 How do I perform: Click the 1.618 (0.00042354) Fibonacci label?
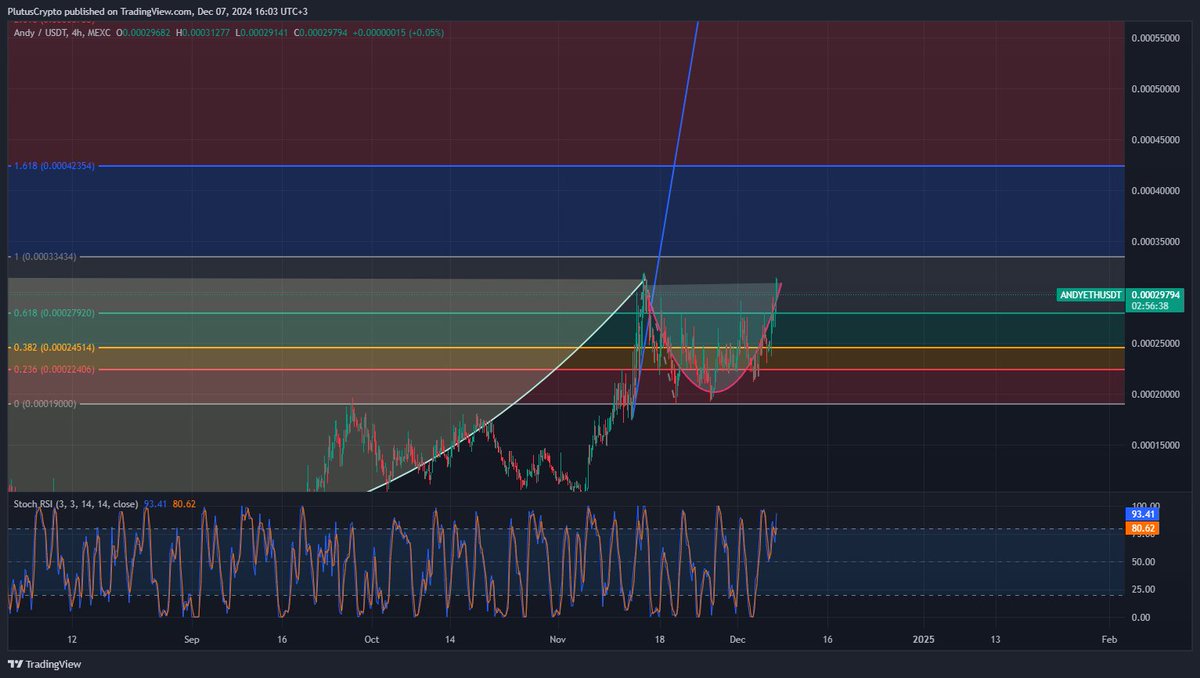53,166
